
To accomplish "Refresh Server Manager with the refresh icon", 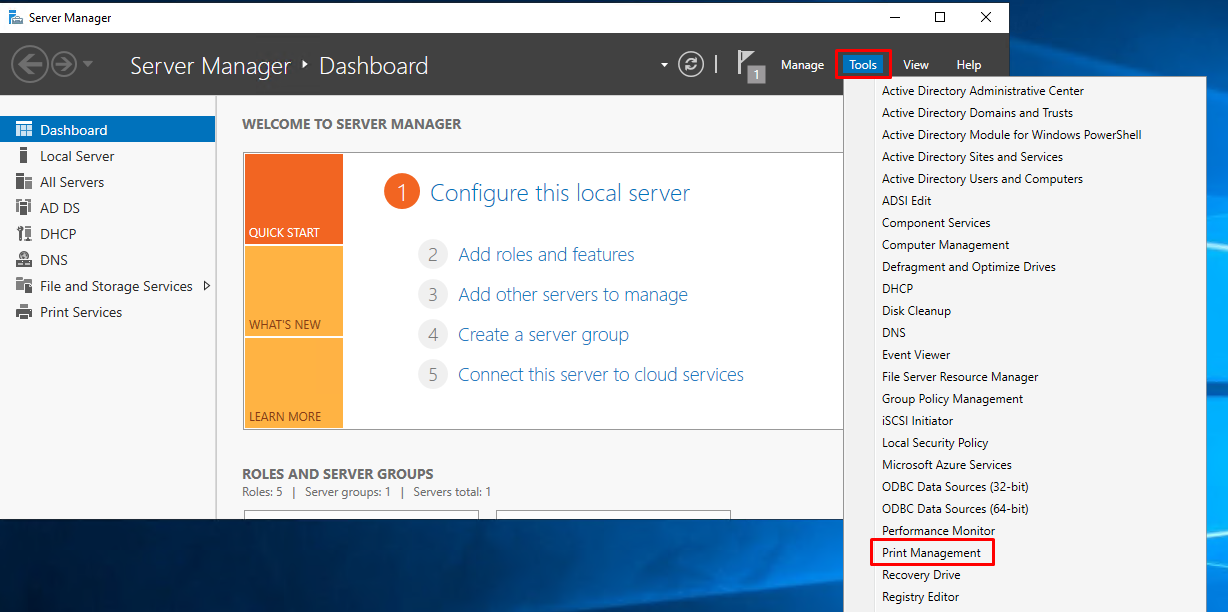I will [x=691, y=63].
